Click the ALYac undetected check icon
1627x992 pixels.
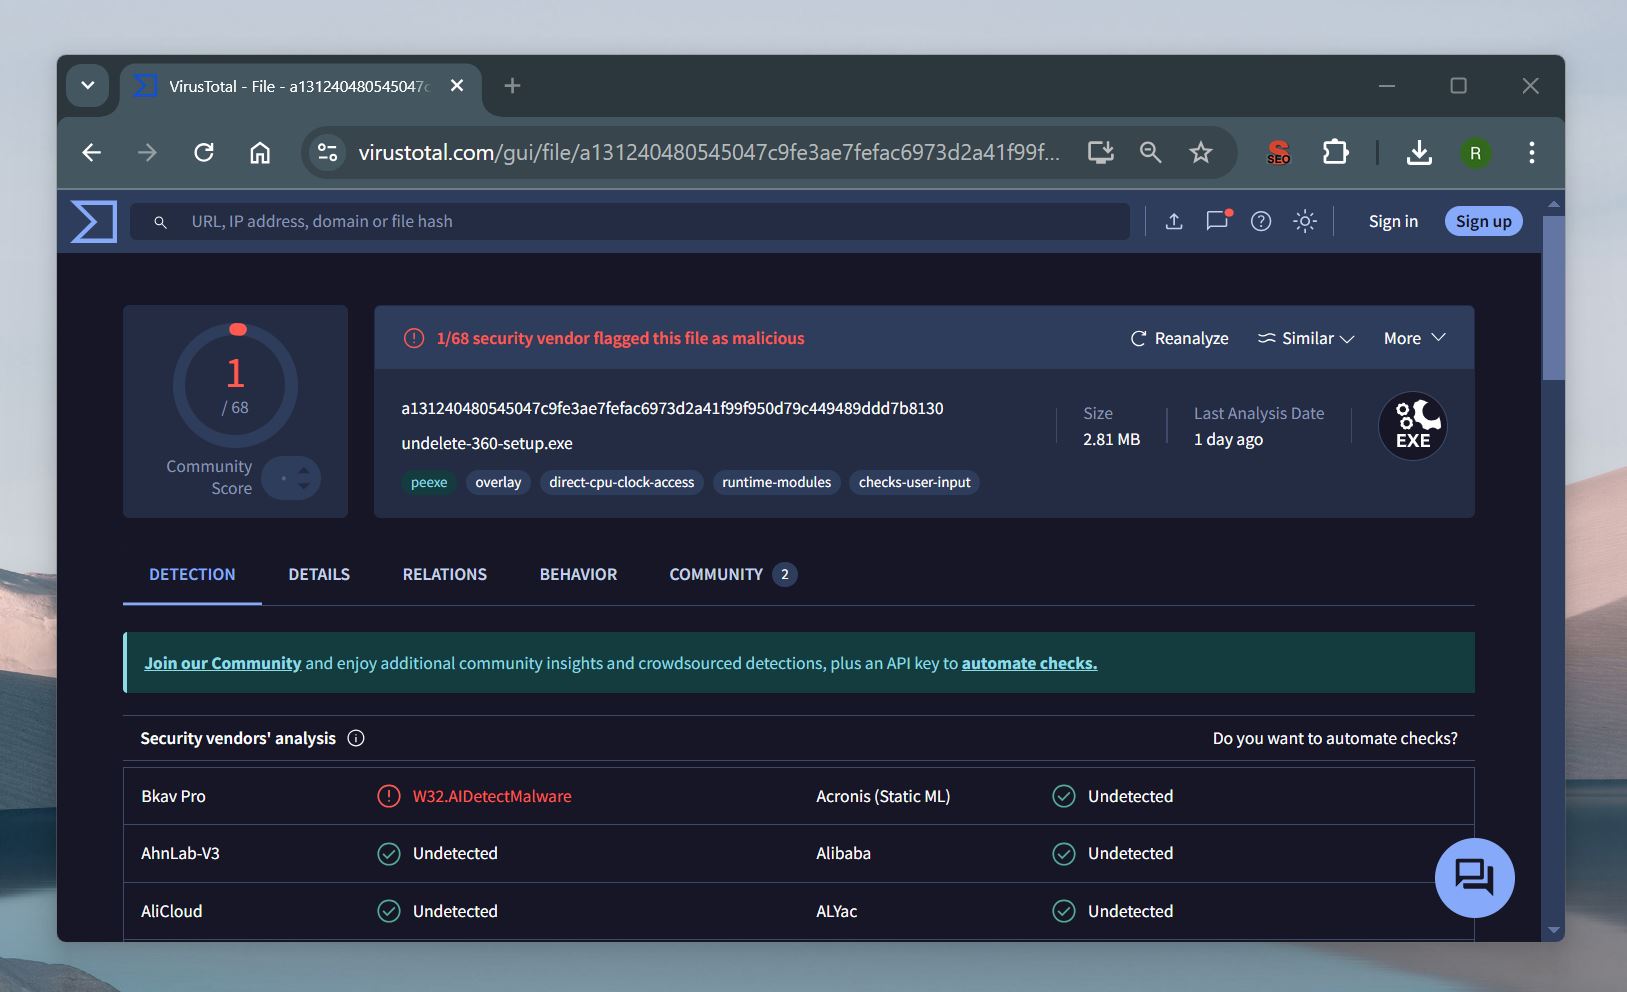(x=1064, y=911)
